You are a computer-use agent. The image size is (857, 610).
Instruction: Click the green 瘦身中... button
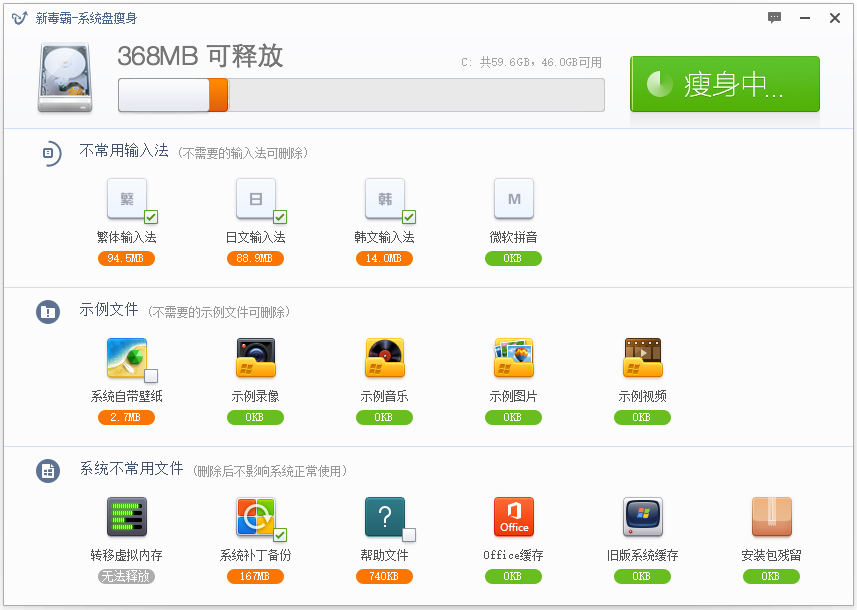pos(725,84)
